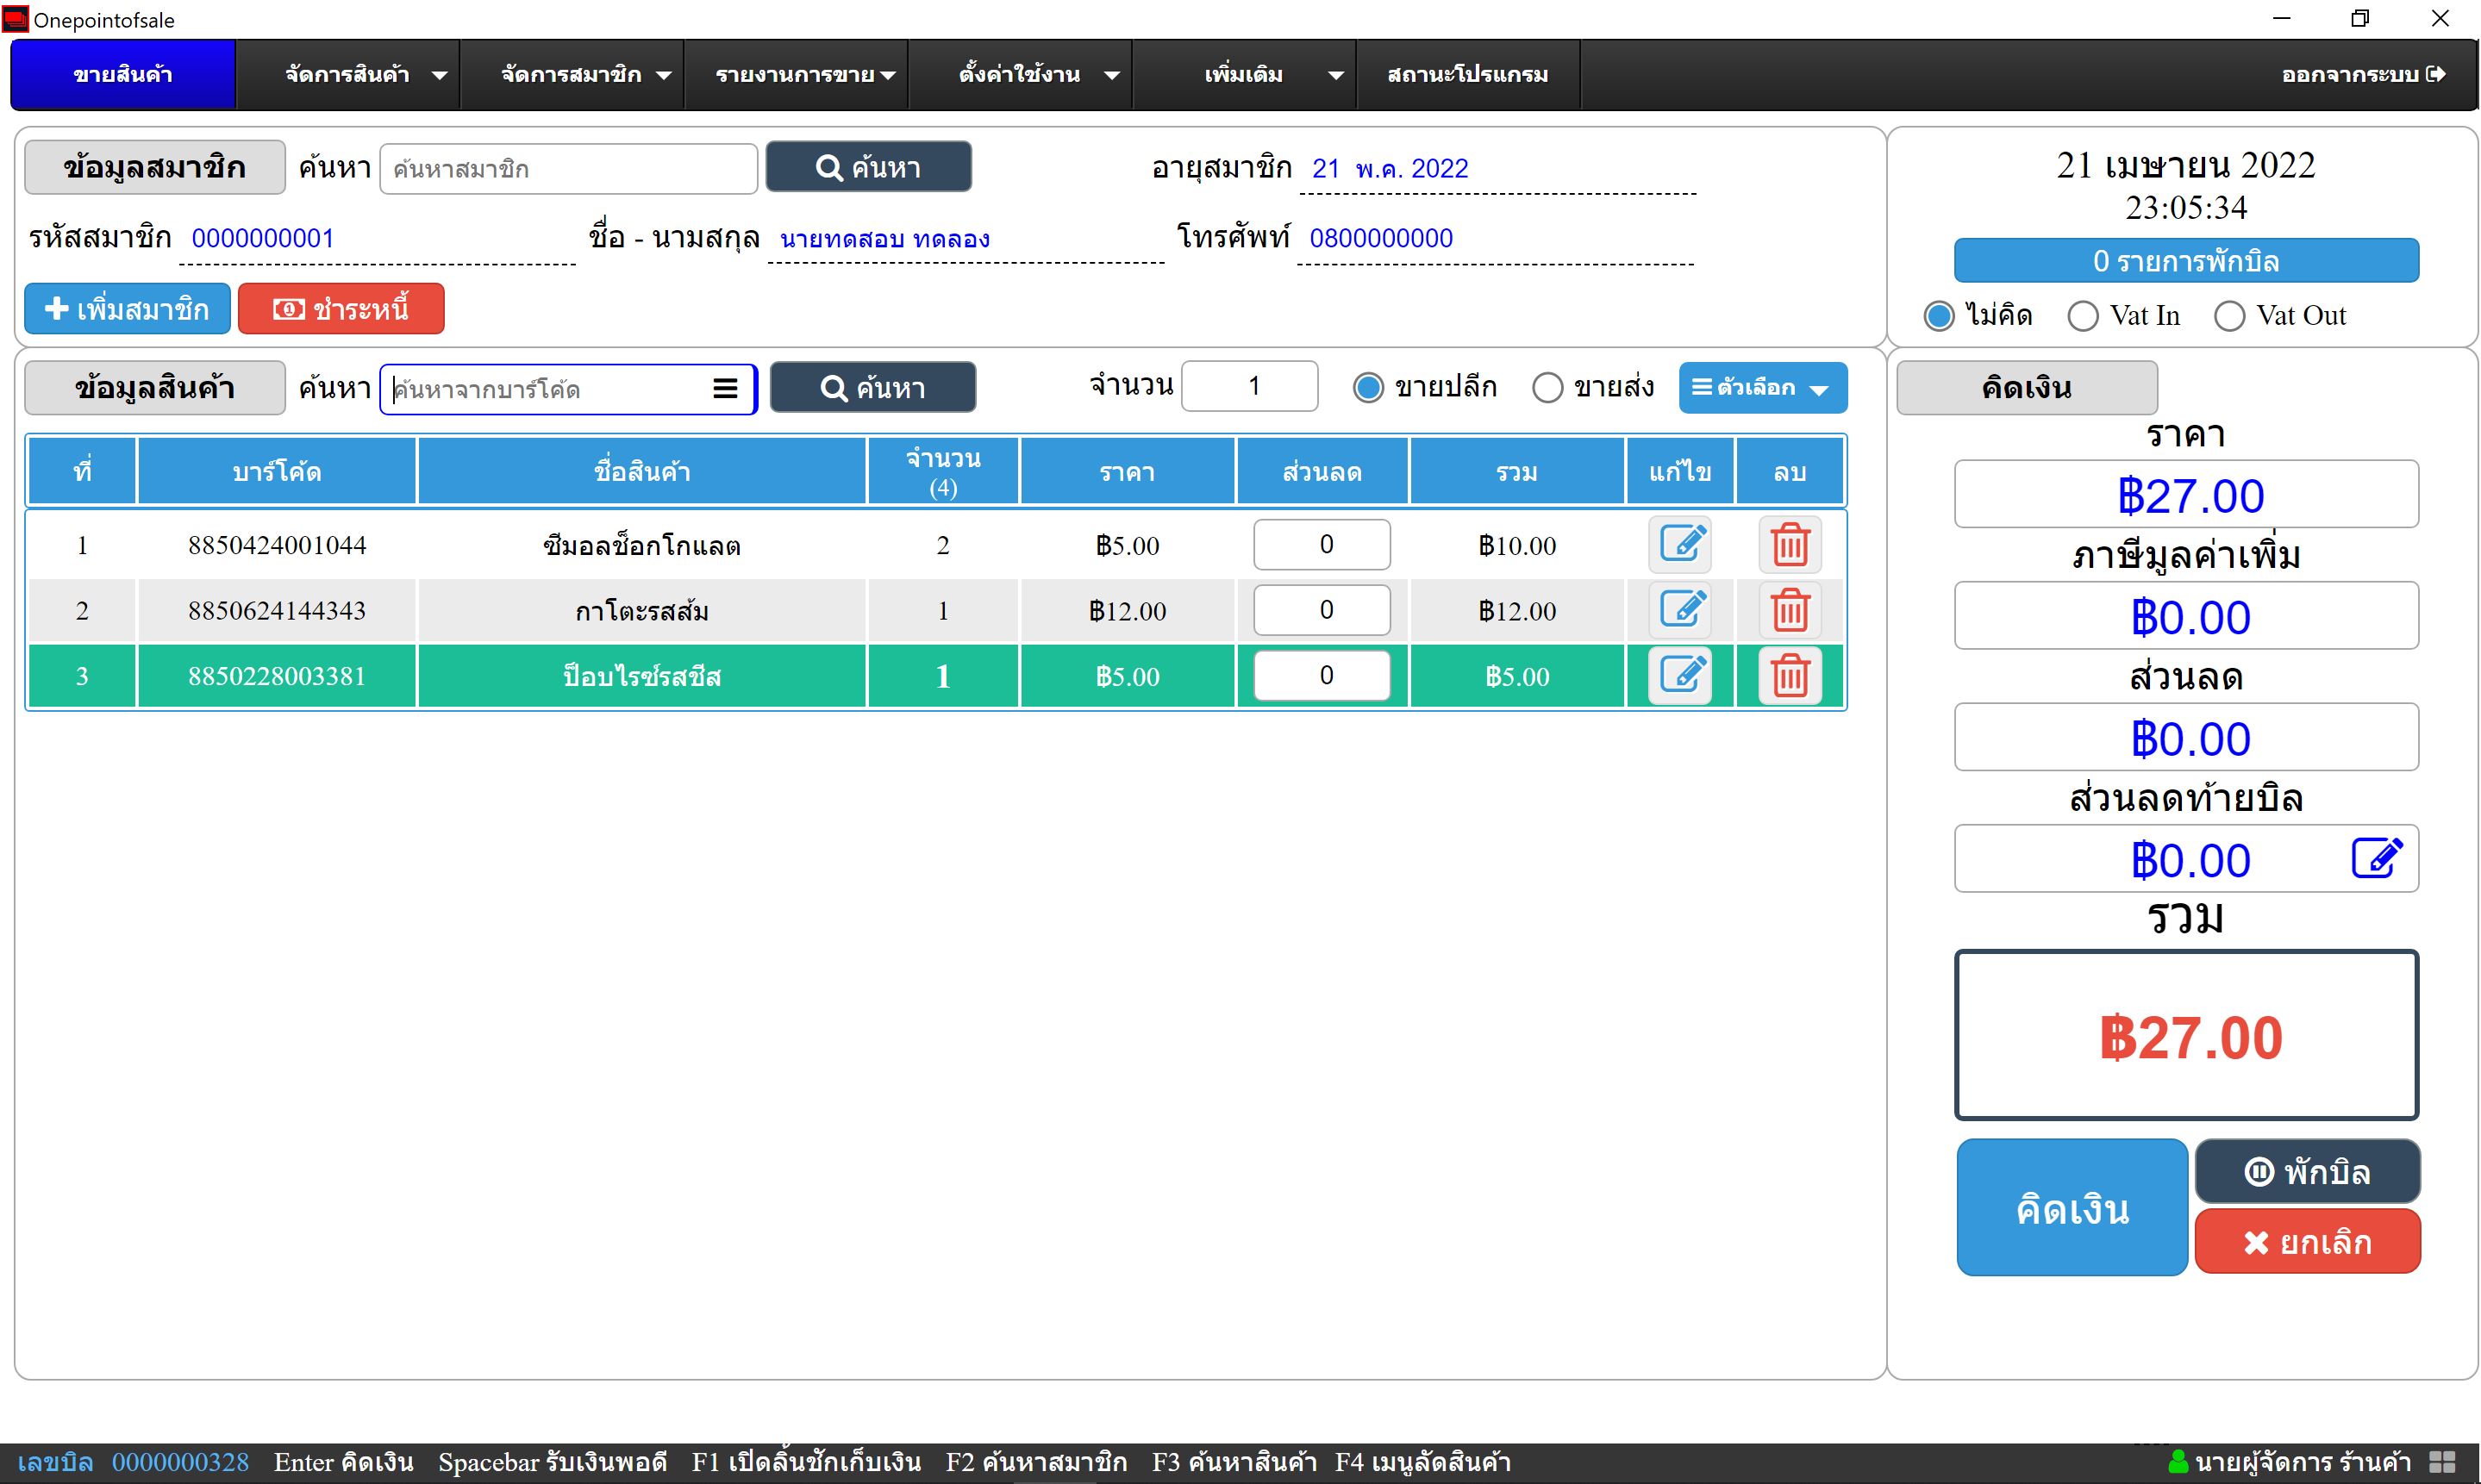Click ออกจากระบบ to log out

[2362, 74]
